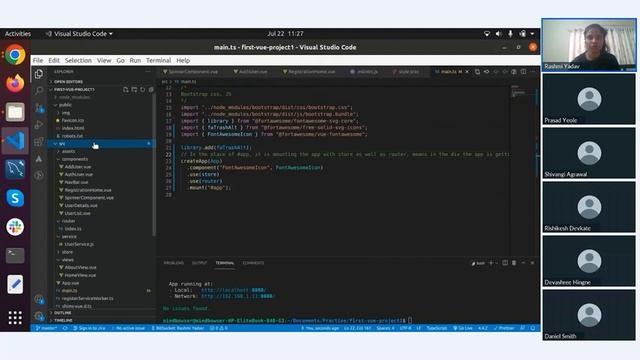The width and height of the screenshot is (640, 360).
Task: Click New File icon in explorer header
Action: (126, 89)
